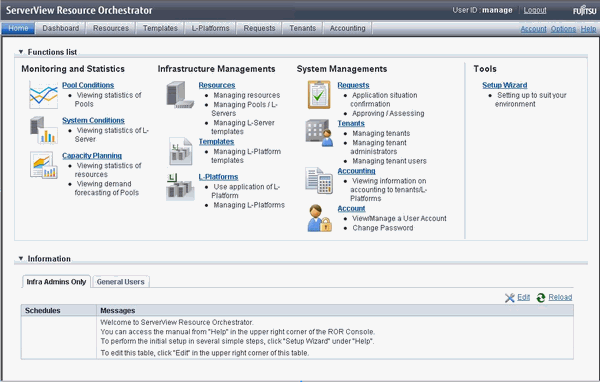The width and height of the screenshot is (600, 382).
Task: Click the Requests clipboard checkmark icon
Action: 319,95
